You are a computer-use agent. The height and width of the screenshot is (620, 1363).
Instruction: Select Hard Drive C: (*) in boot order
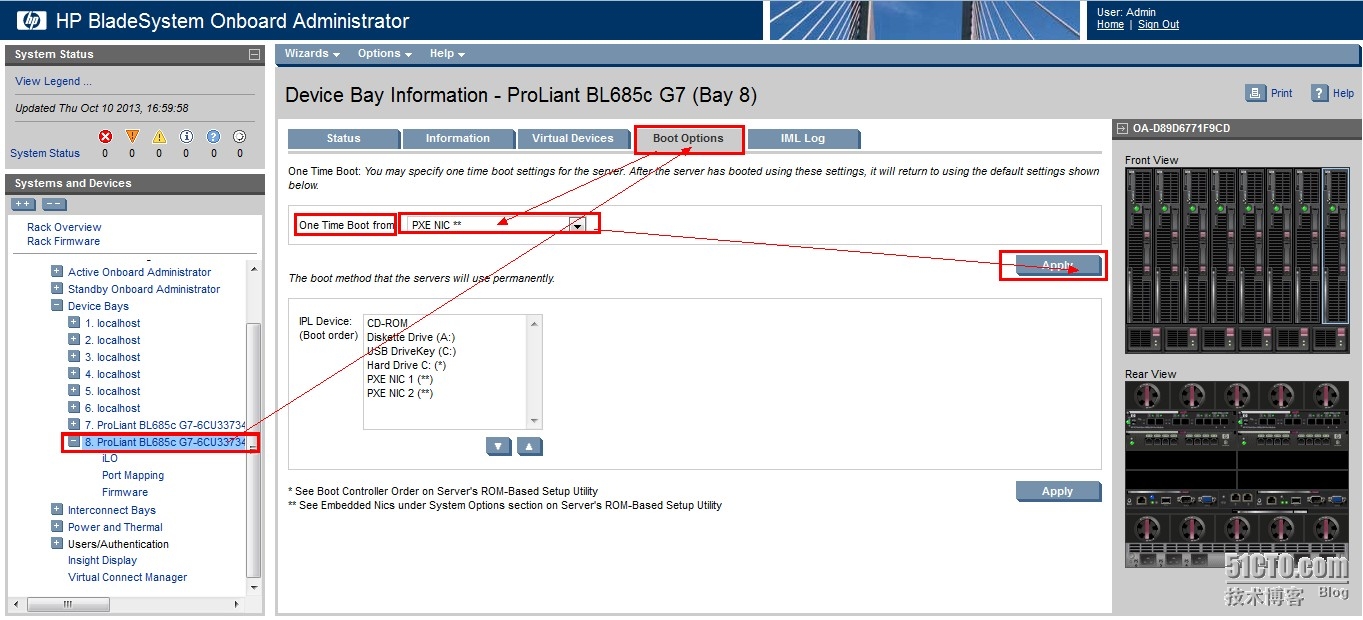pos(406,365)
